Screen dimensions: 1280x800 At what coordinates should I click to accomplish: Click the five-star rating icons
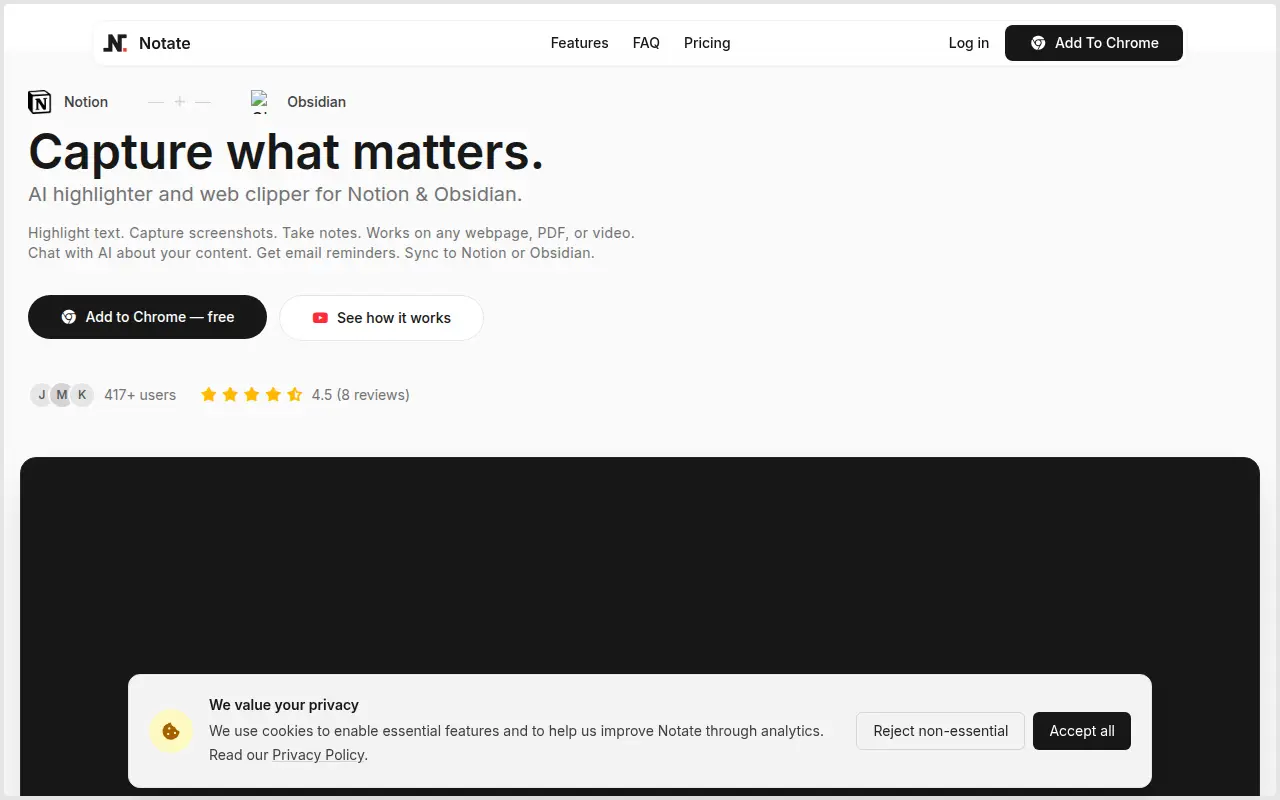pyautogui.click(x=252, y=395)
